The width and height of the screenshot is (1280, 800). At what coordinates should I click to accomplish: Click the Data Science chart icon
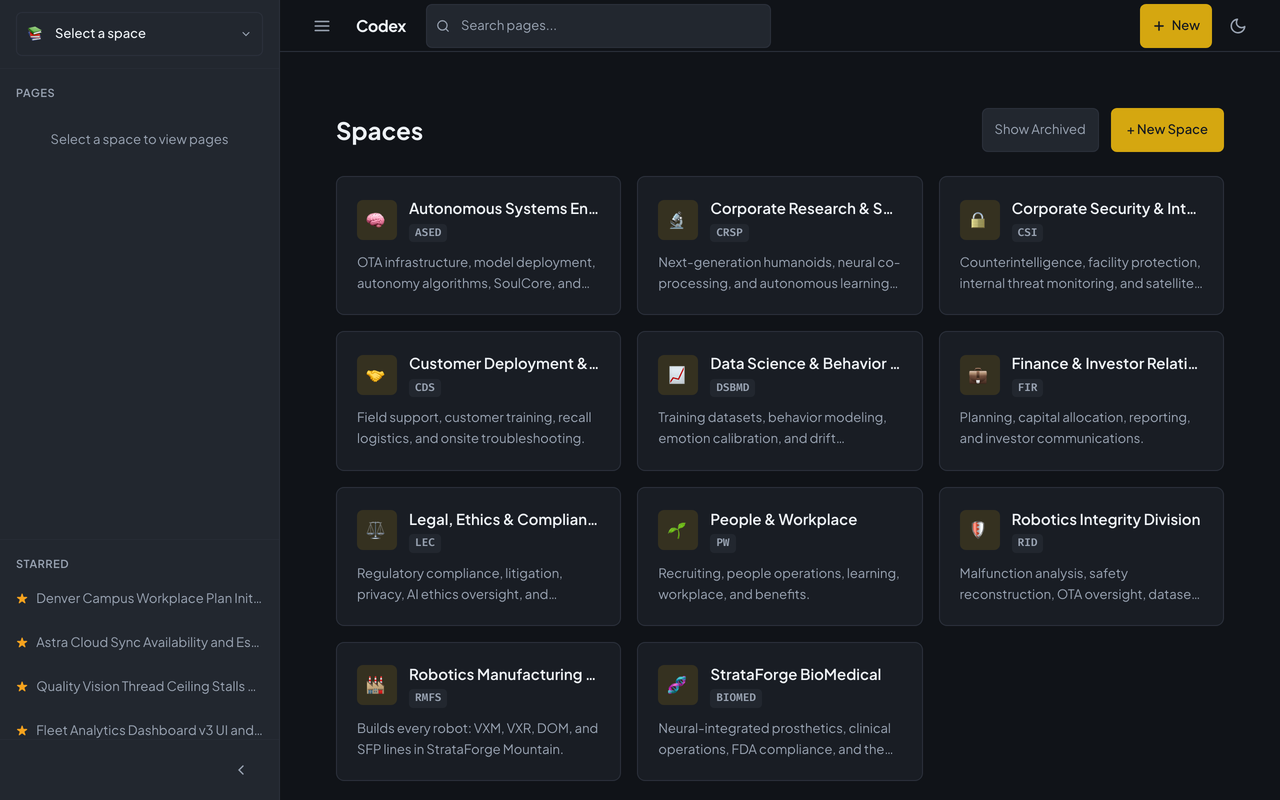tap(677, 375)
